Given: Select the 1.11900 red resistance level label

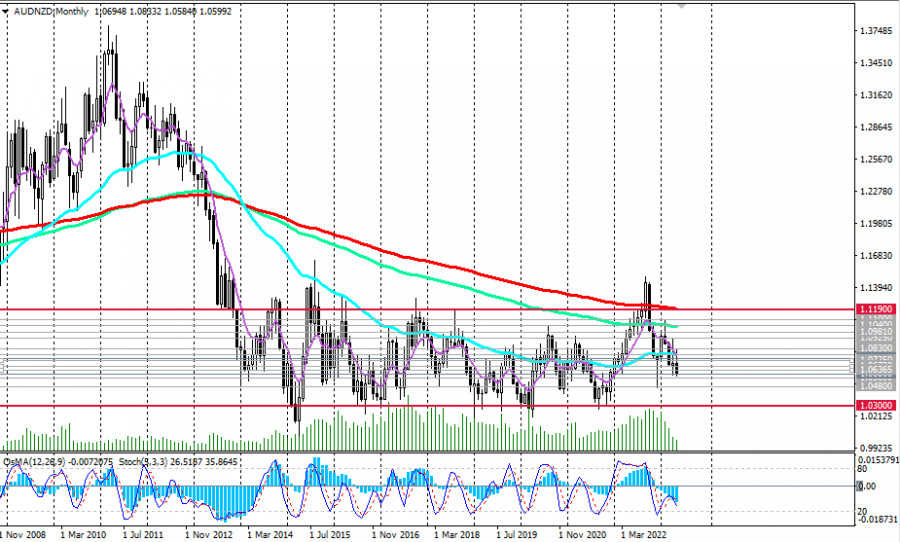Looking at the screenshot, I should point(874,310).
